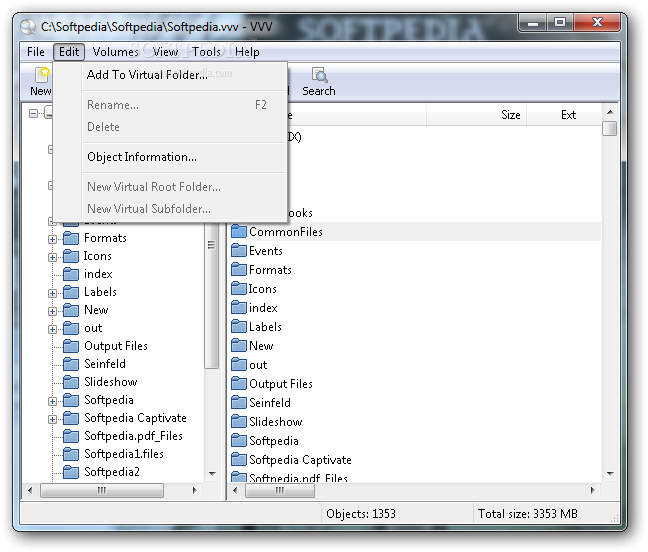This screenshot has height=552, width=648.
Task: Select the Formats folder icon in tree
Action: pyautogui.click(x=71, y=238)
